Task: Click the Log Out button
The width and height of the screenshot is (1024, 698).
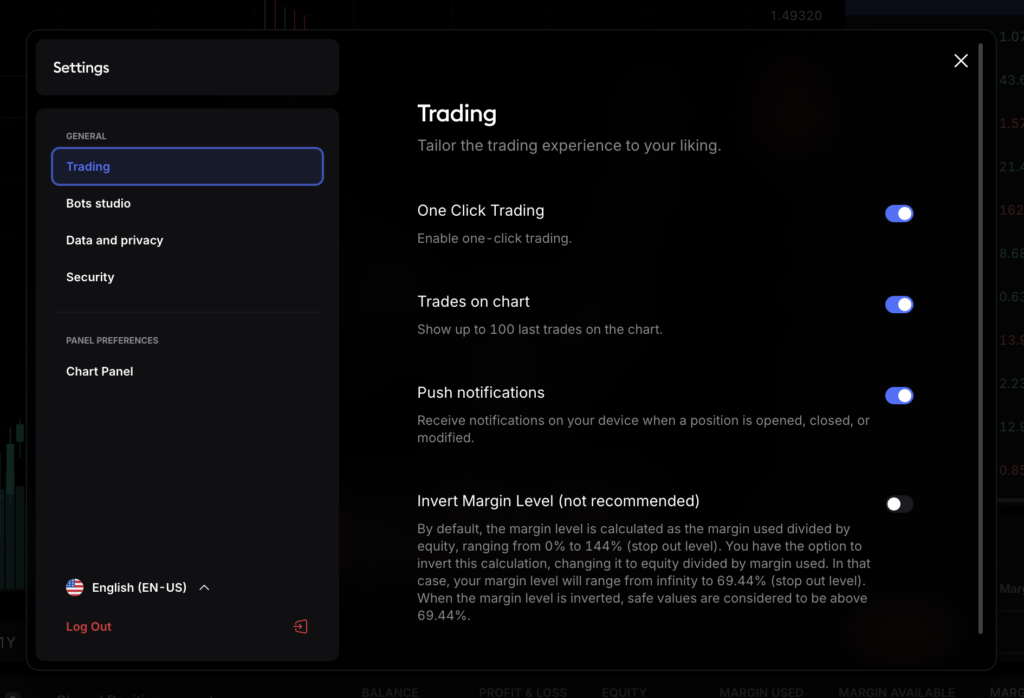Action: pyautogui.click(x=88, y=626)
